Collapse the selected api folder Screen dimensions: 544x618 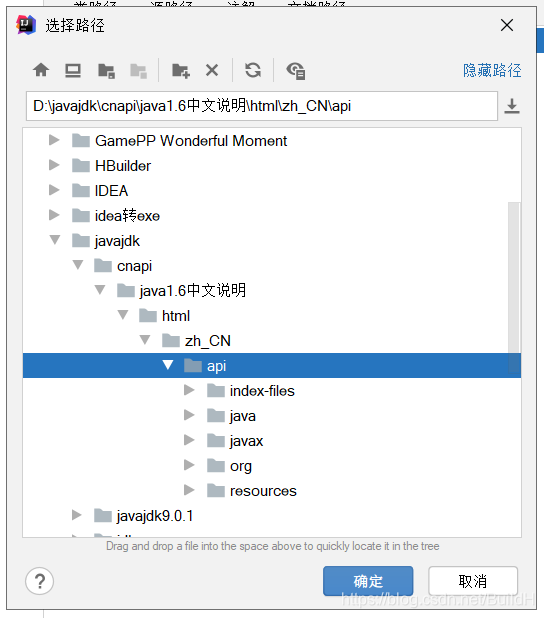168,365
